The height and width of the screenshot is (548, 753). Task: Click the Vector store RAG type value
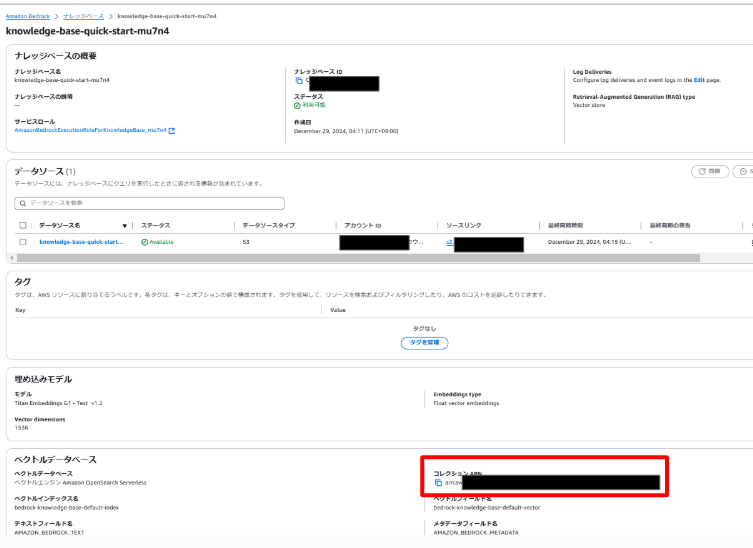pyautogui.click(x=589, y=105)
